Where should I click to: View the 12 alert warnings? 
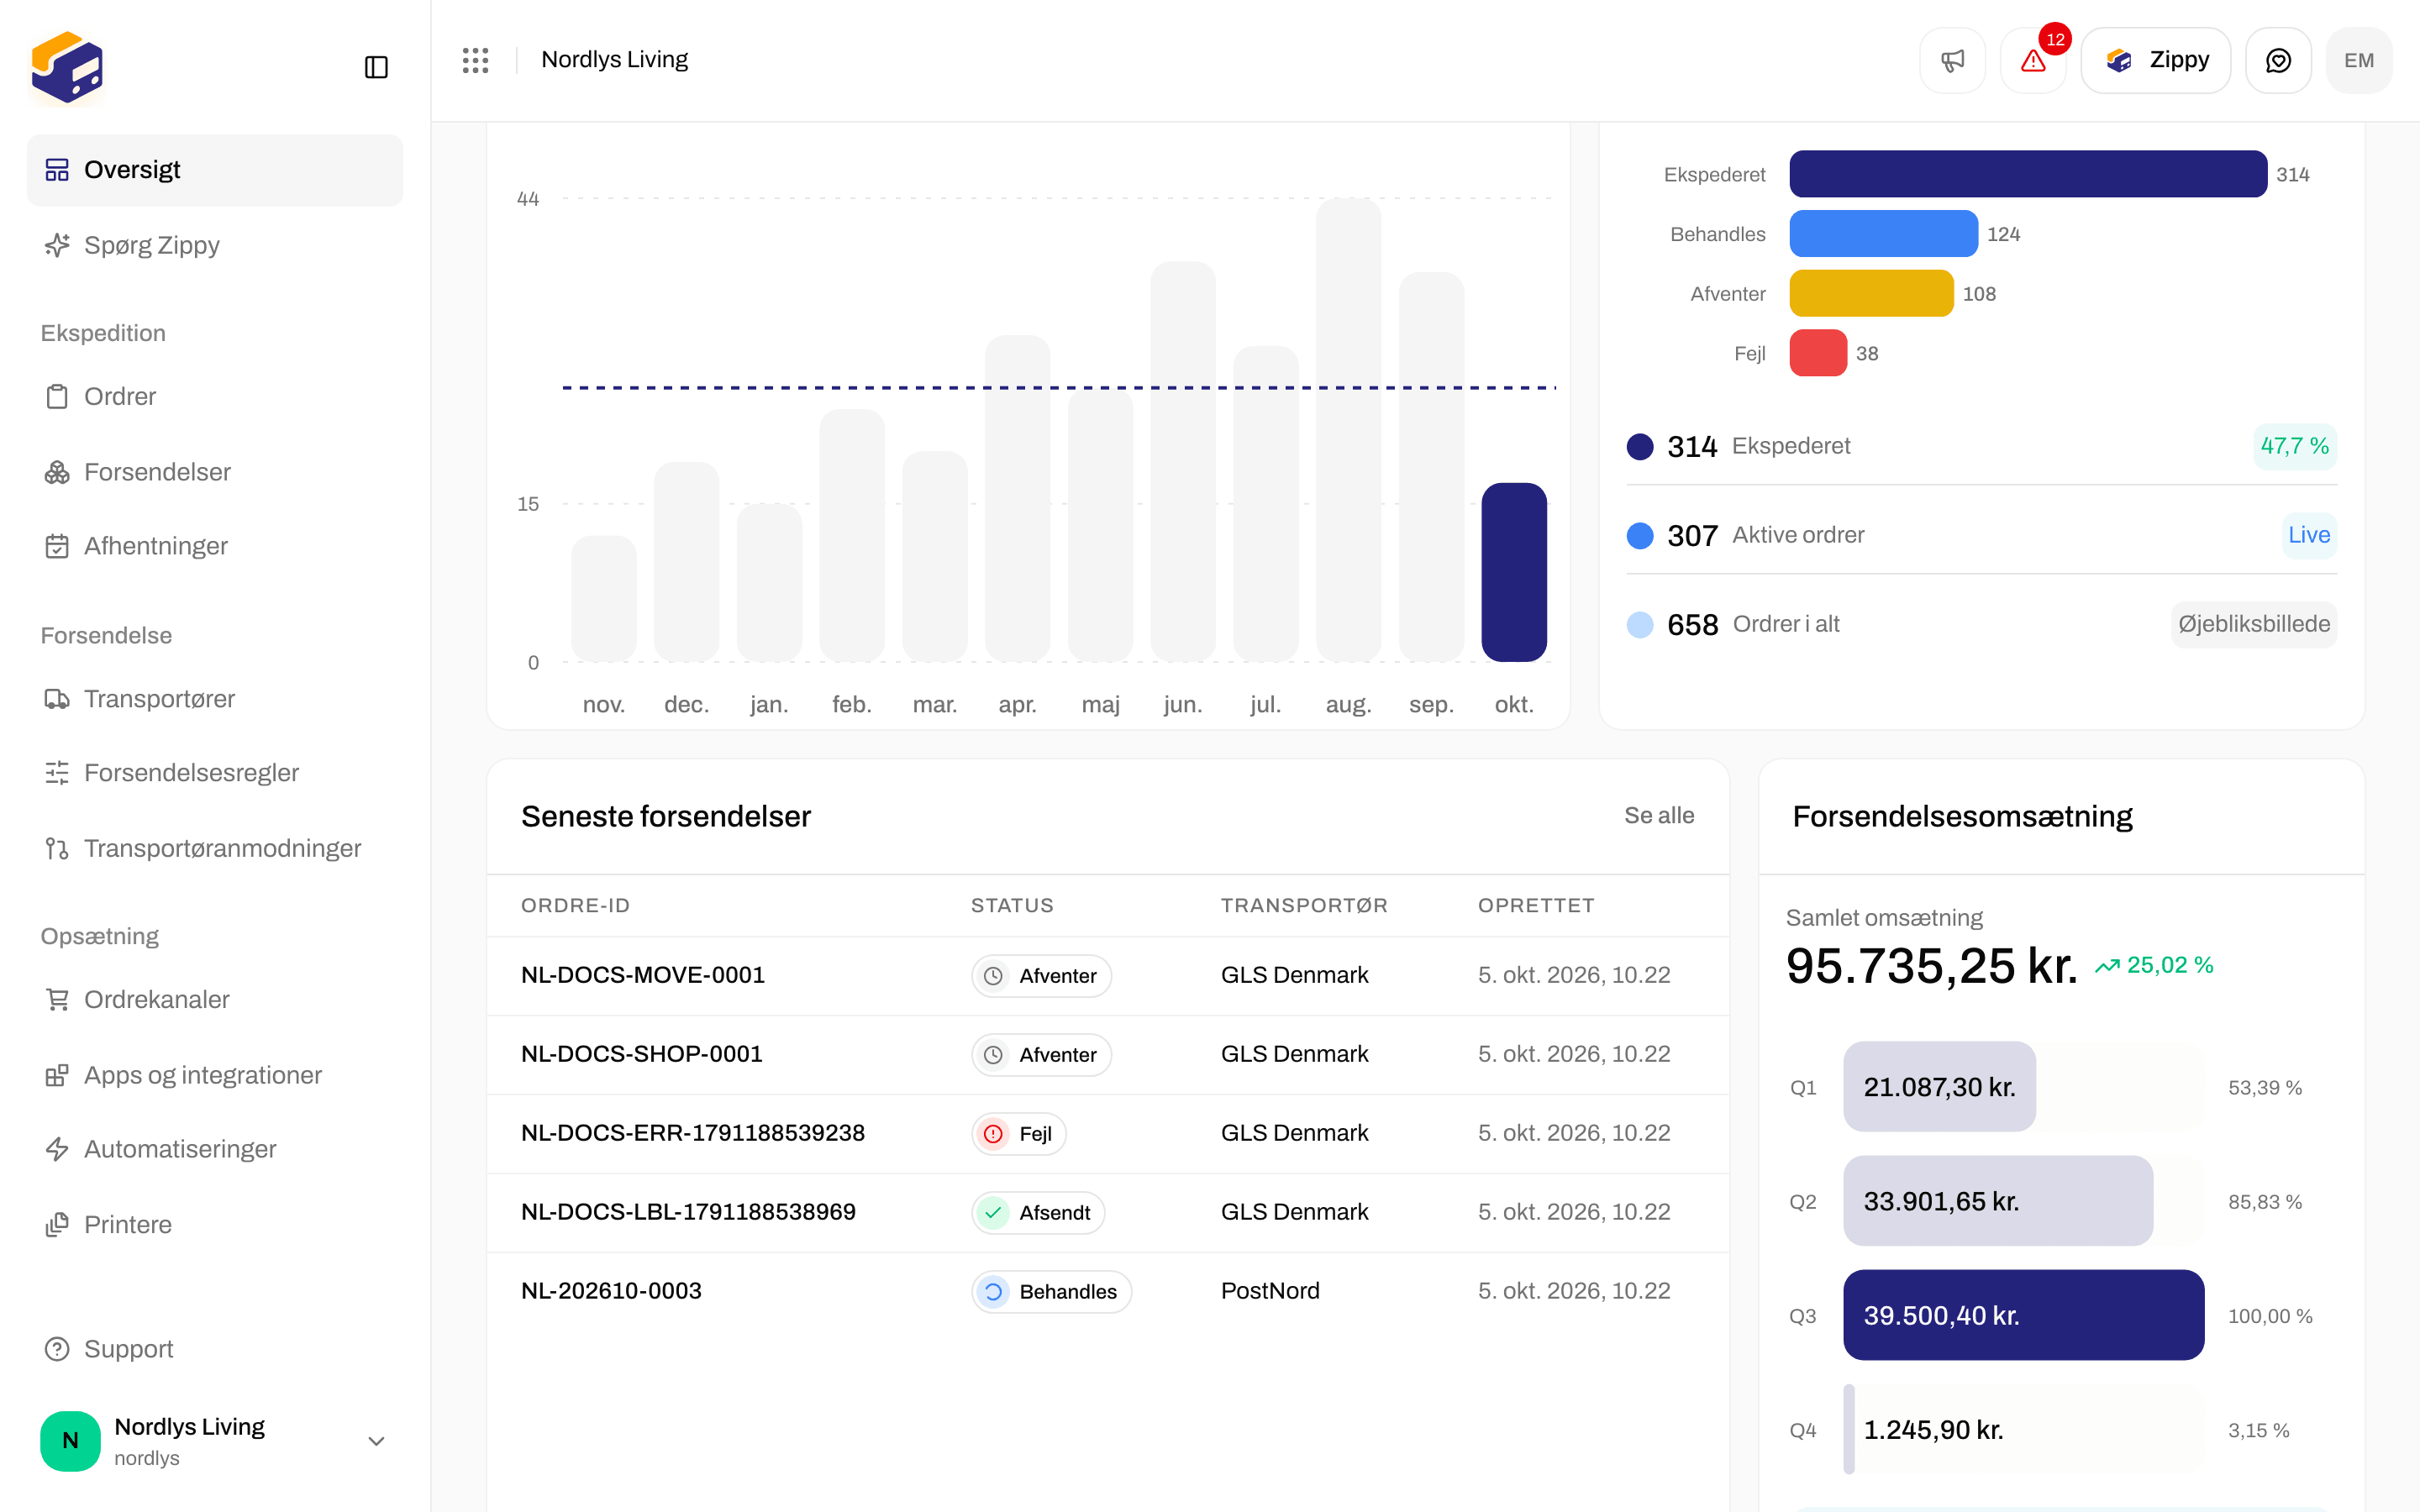tap(2033, 60)
